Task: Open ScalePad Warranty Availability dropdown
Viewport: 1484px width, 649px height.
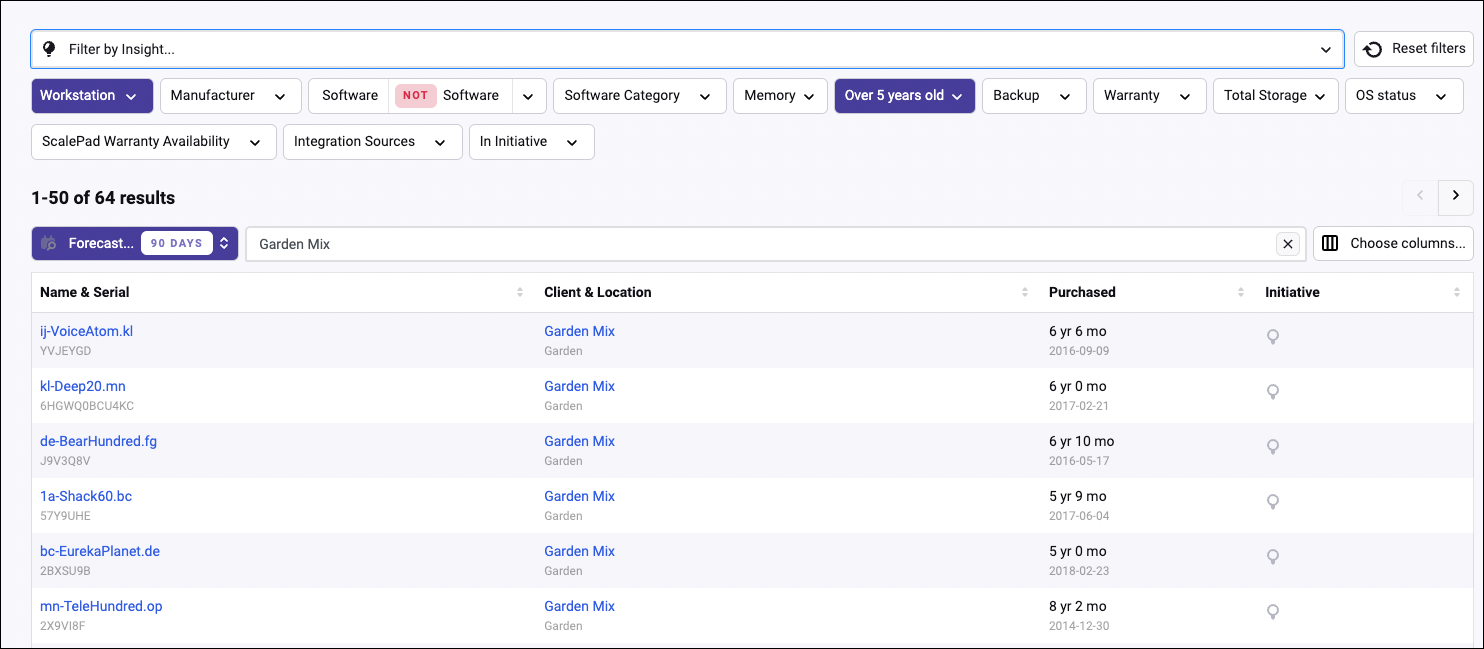Action: 154,142
